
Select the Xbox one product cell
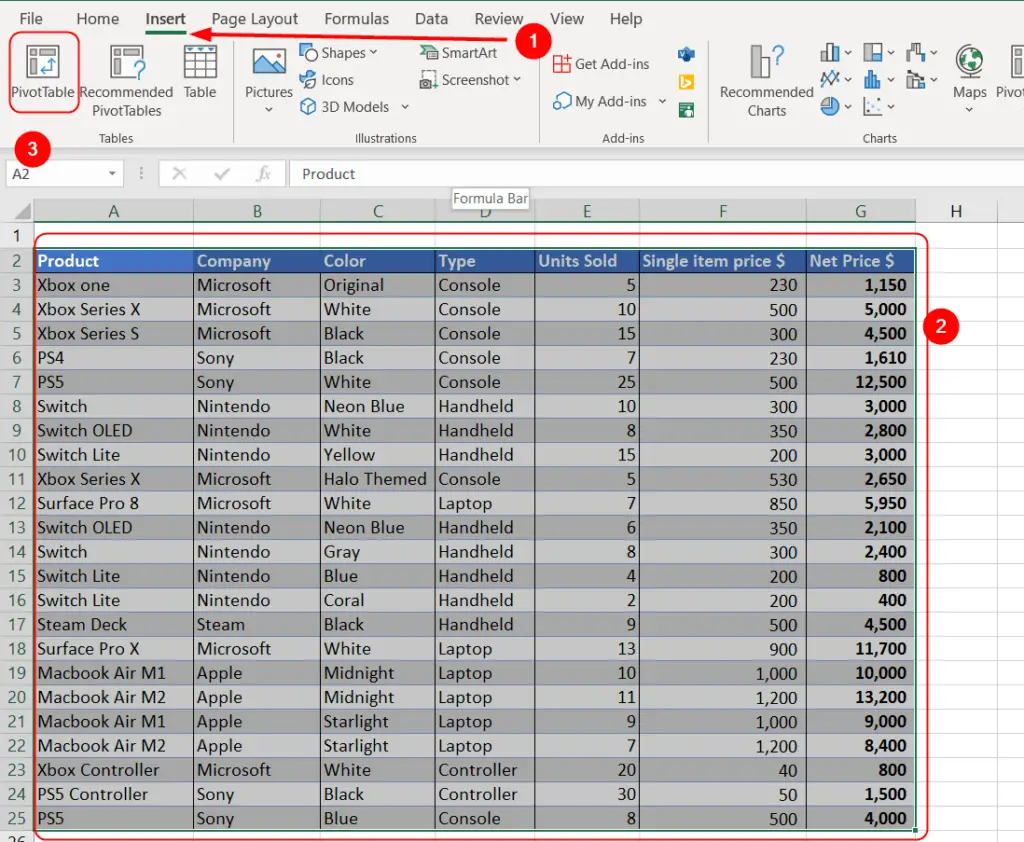[114, 285]
